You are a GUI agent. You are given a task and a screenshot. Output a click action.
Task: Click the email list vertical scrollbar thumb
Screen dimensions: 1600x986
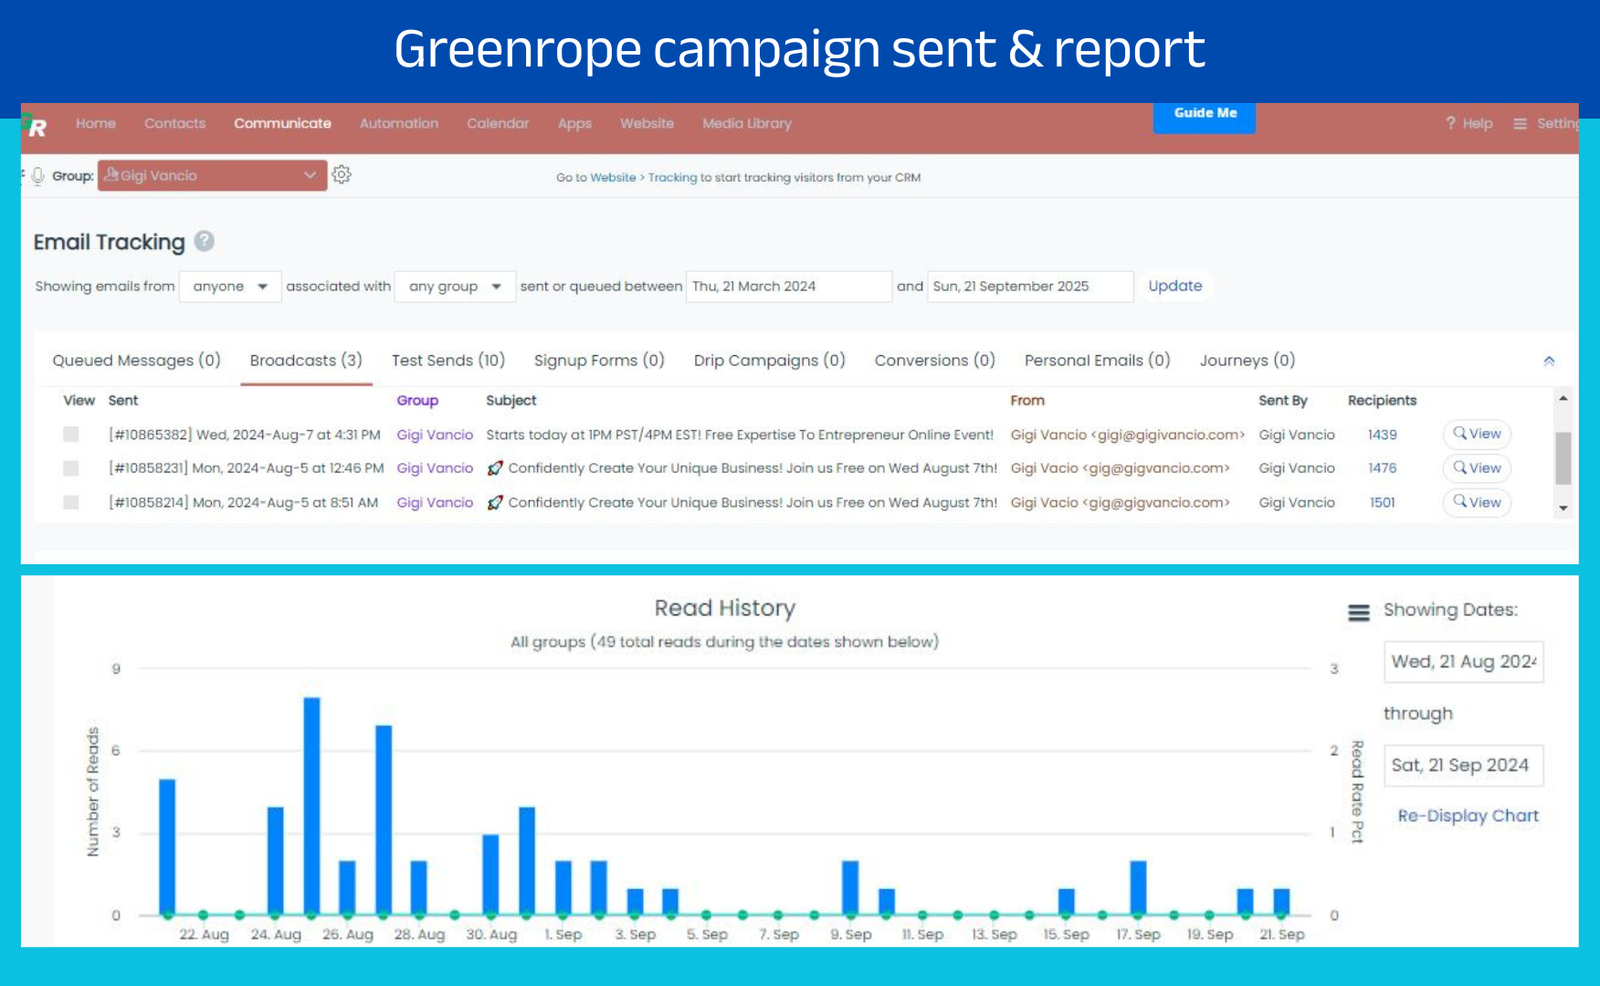pyautogui.click(x=1562, y=457)
